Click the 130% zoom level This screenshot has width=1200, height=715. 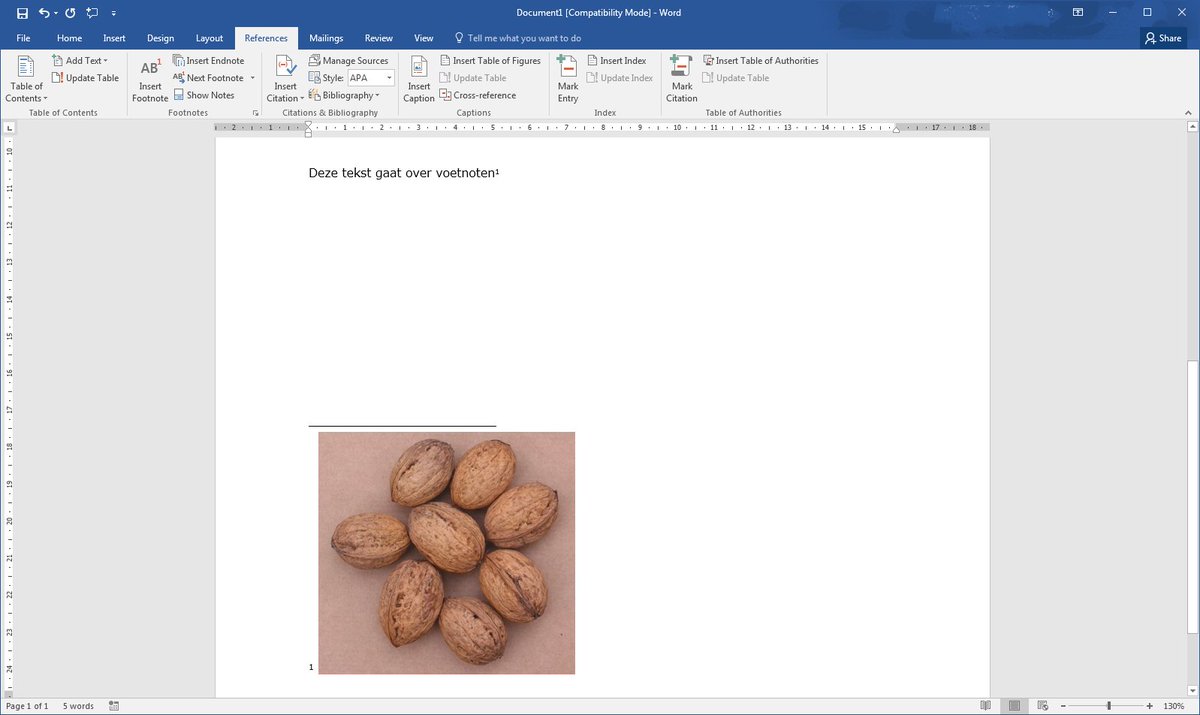pos(1174,706)
